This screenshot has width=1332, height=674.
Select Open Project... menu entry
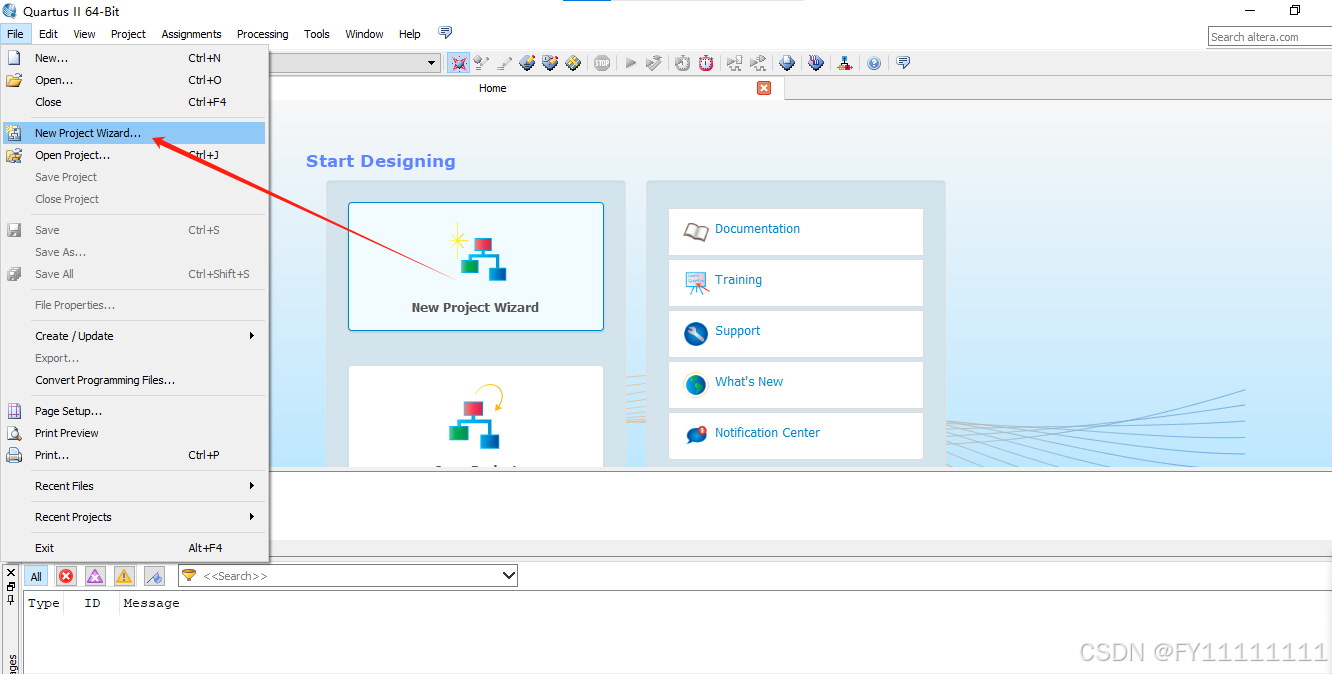click(x=134, y=155)
